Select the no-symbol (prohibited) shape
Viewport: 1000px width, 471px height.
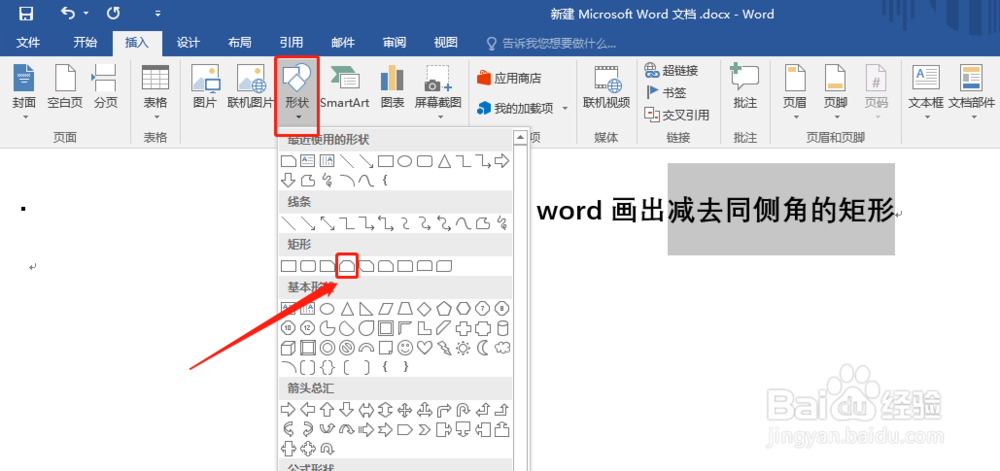347,348
